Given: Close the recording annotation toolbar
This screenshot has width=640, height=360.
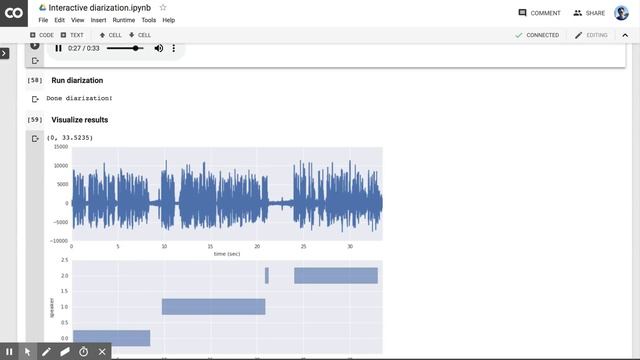Looking at the screenshot, I should (102, 351).
